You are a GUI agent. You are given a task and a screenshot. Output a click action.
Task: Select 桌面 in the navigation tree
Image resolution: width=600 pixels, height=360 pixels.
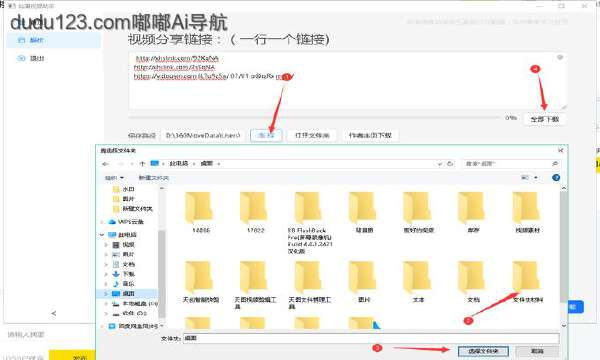pyautogui.click(x=128, y=294)
